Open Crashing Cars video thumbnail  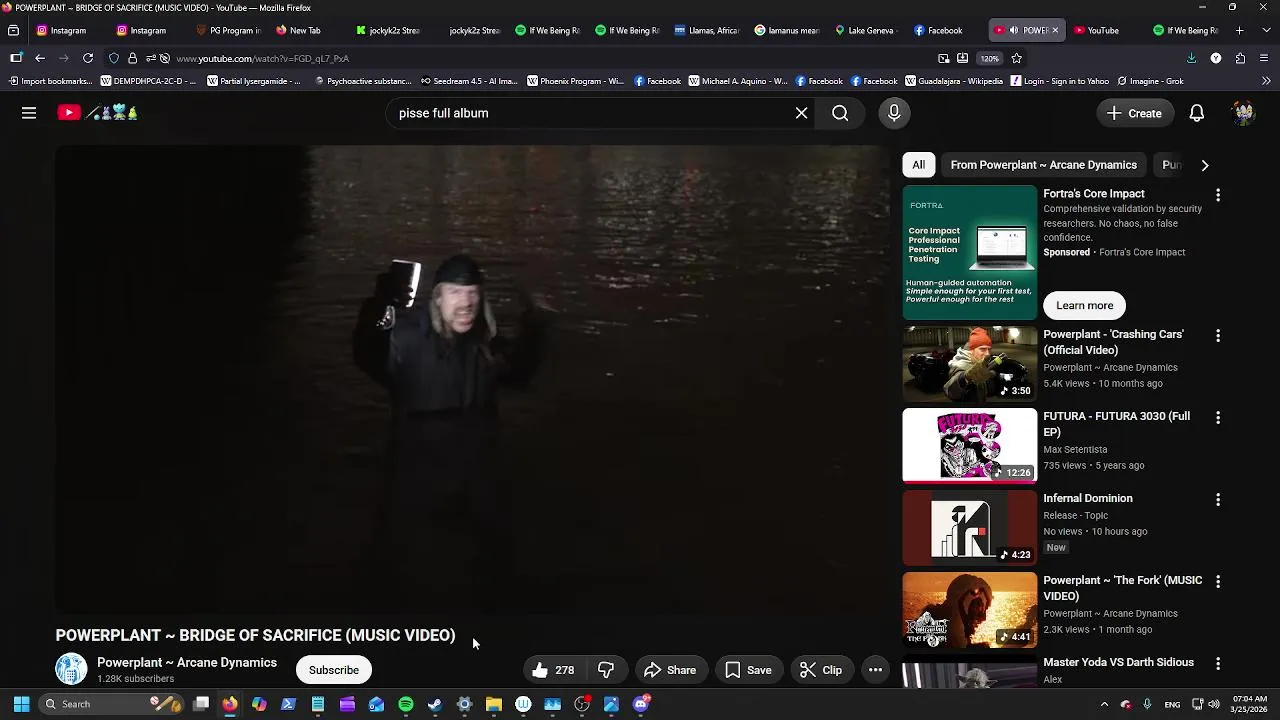click(970, 364)
